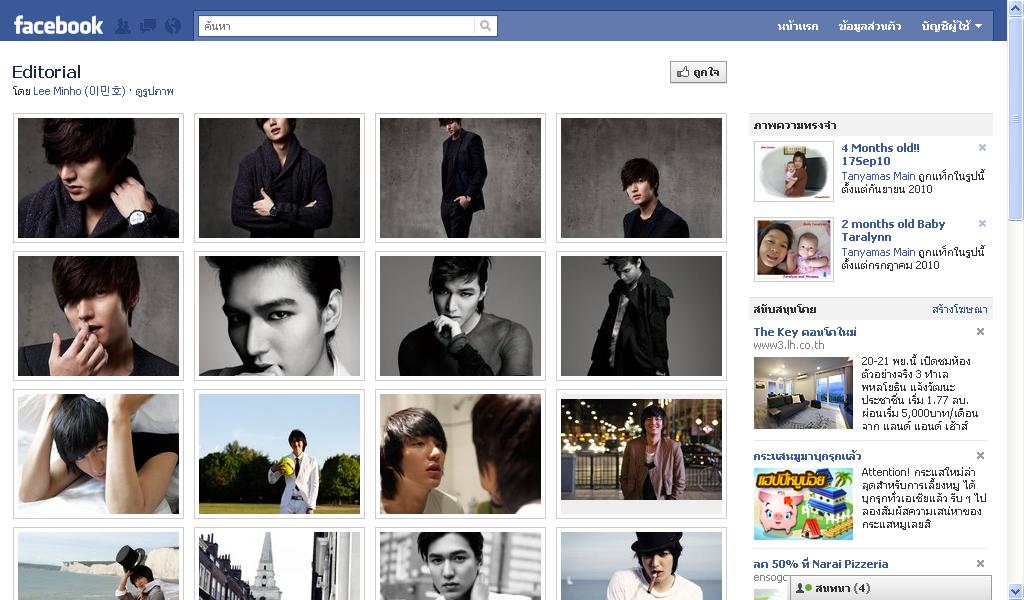Open the church steeple street photo
This screenshot has width=1024, height=600.
[279, 565]
